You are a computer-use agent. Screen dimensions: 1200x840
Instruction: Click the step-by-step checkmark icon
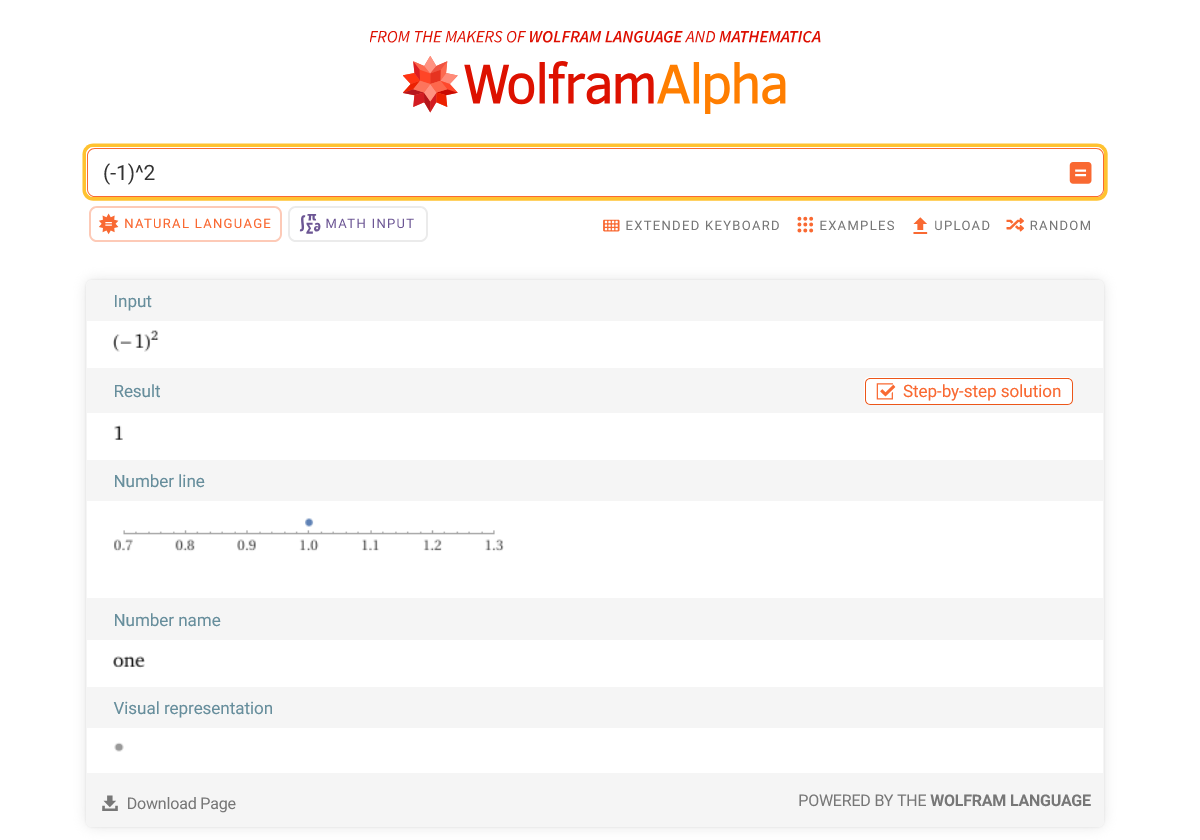point(885,392)
